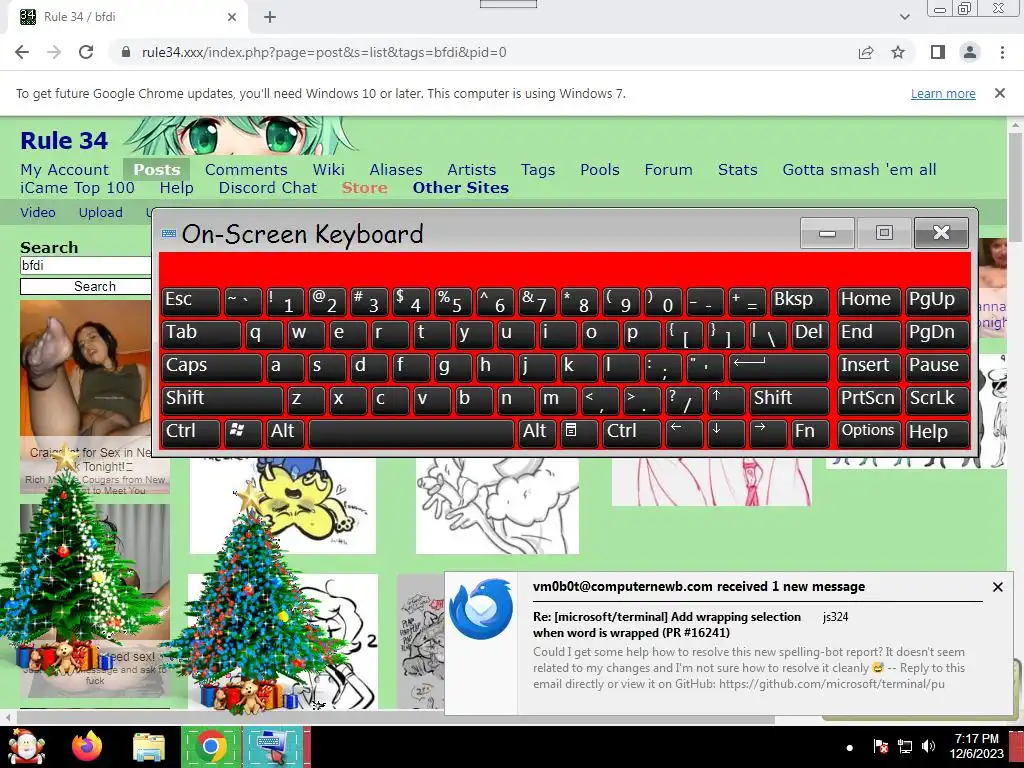The width and height of the screenshot is (1024, 768).
Task: Toggle the ScrLk key on the keyboard
Action: (936, 400)
